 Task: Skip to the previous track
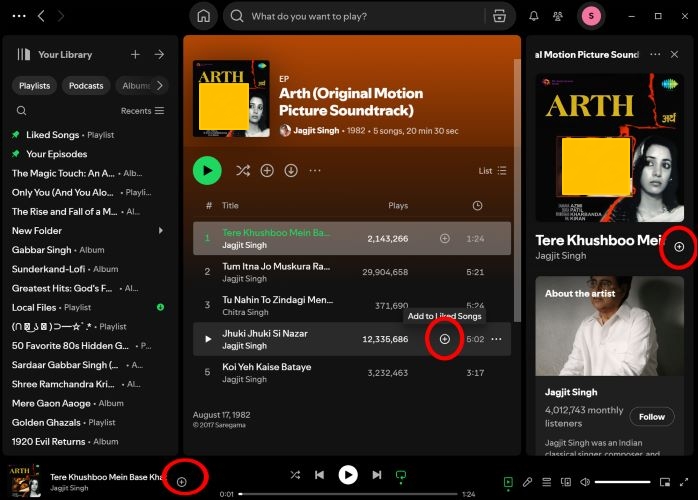(319, 475)
